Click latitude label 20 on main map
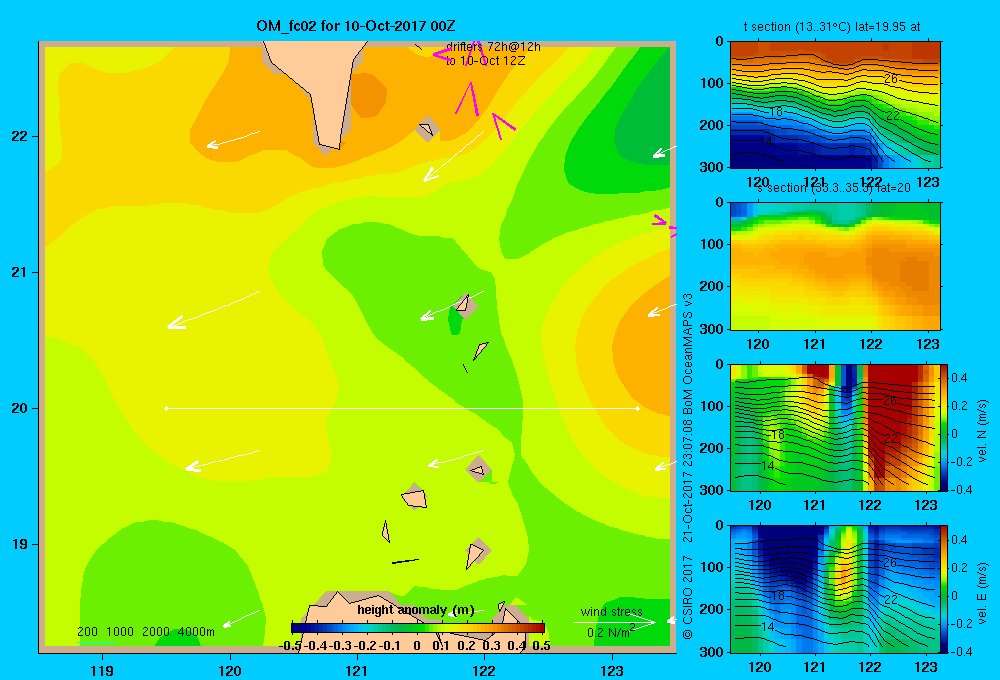 pos(20,408)
